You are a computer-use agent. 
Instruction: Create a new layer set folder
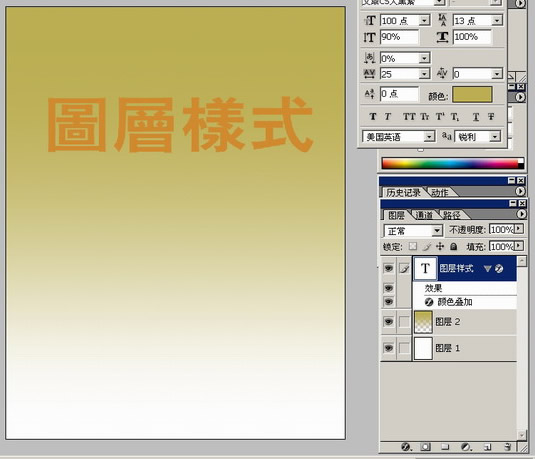[x=445, y=447]
